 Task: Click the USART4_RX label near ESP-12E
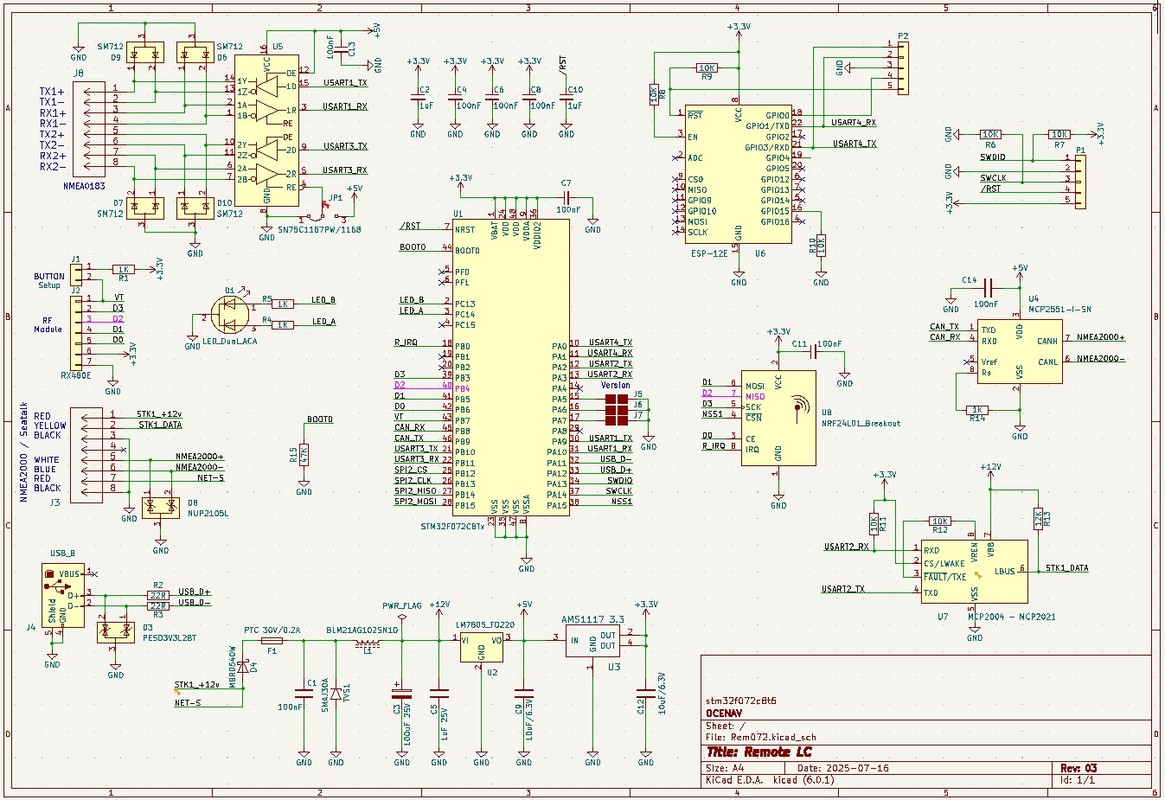[x=854, y=122]
